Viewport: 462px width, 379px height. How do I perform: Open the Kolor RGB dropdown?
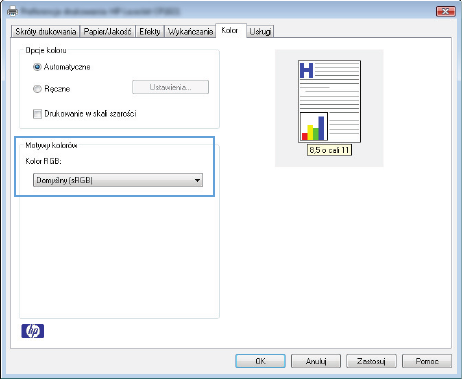click(118, 180)
